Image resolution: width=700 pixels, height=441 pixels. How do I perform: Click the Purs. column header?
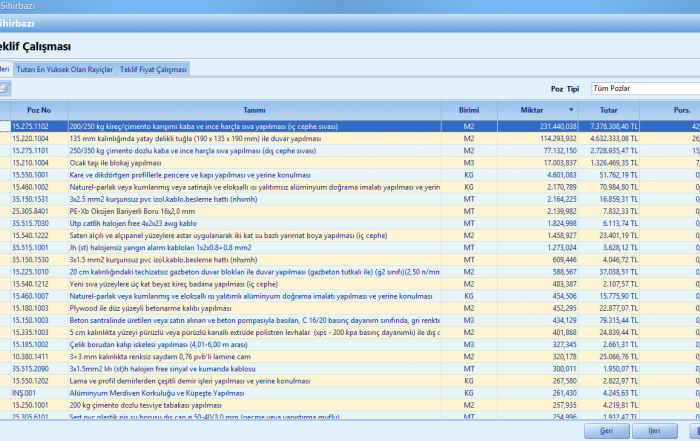pyautogui.click(x=680, y=109)
